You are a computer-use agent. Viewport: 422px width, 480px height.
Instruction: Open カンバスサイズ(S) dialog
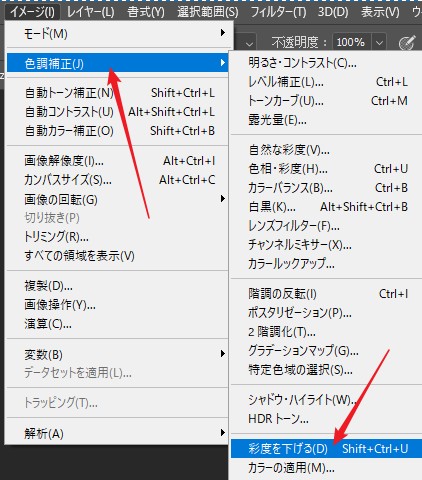[117, 180]
